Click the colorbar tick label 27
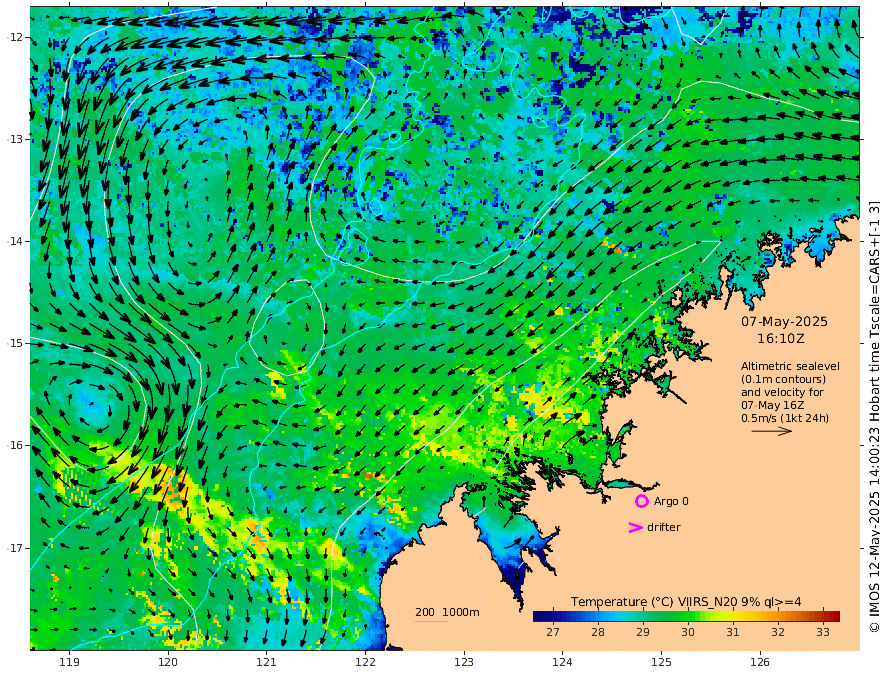The width and height of the screenshot is (880, 680). (x=553, y=632)
